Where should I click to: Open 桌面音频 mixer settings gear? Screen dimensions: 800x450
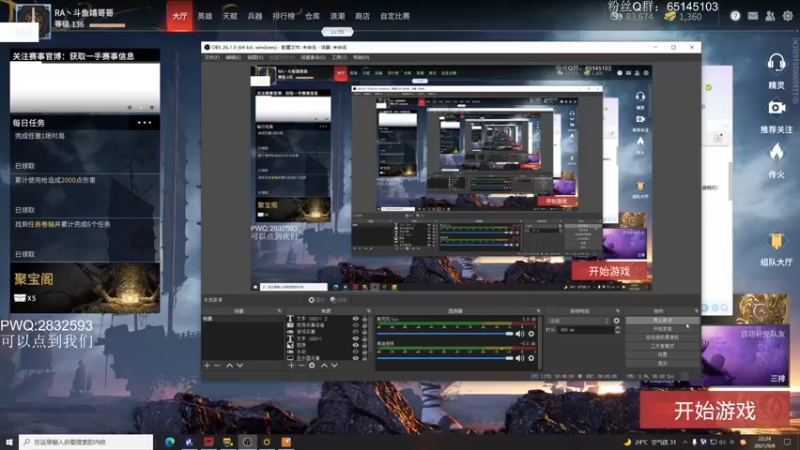tap(531, 358)
